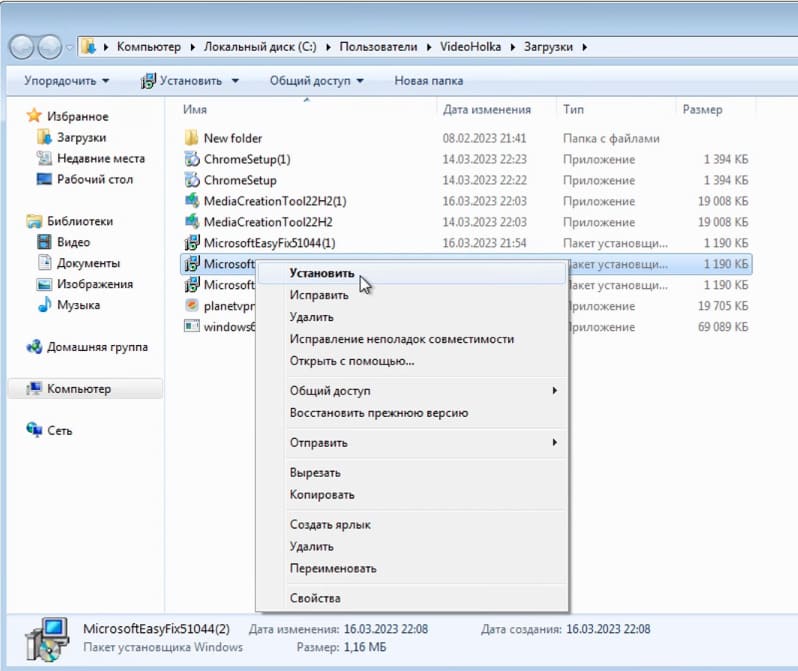Open Рабочий стол in sidebar
Image resolution: width=798 pixels, height=671 pixels.
coord(95,179)
